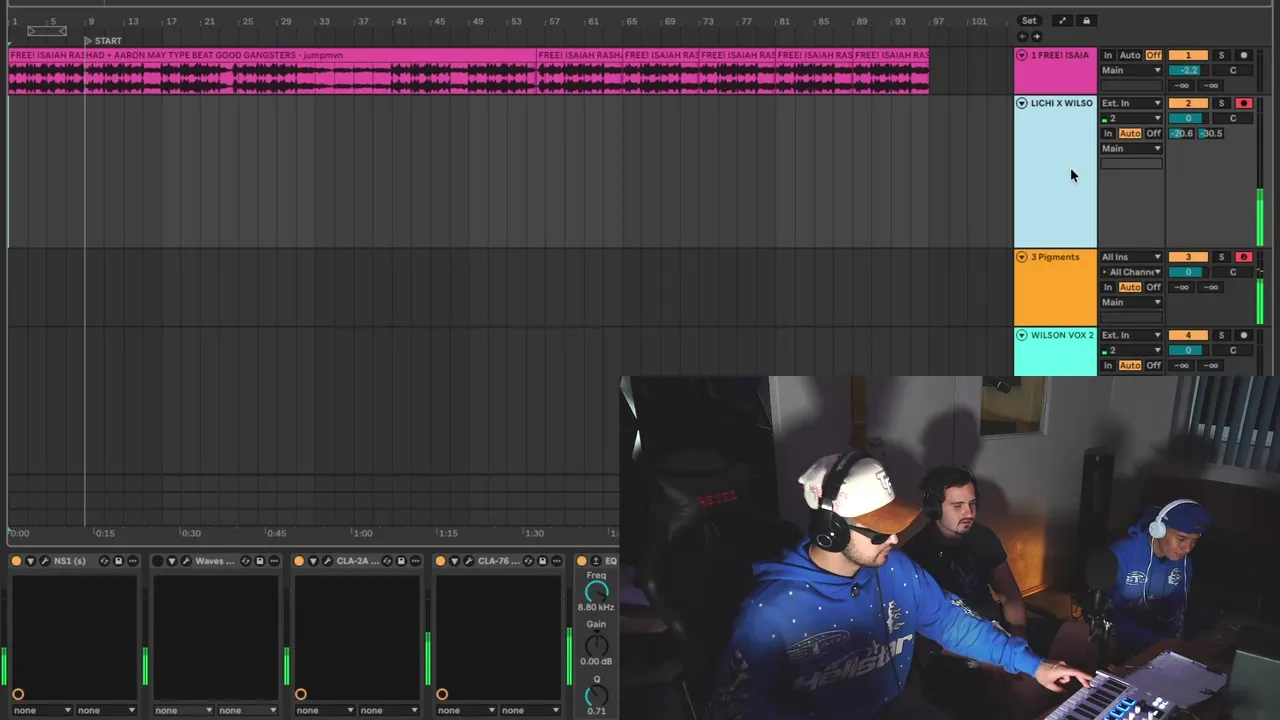Click the icon beside the EQ device activator

pos(596,561)
